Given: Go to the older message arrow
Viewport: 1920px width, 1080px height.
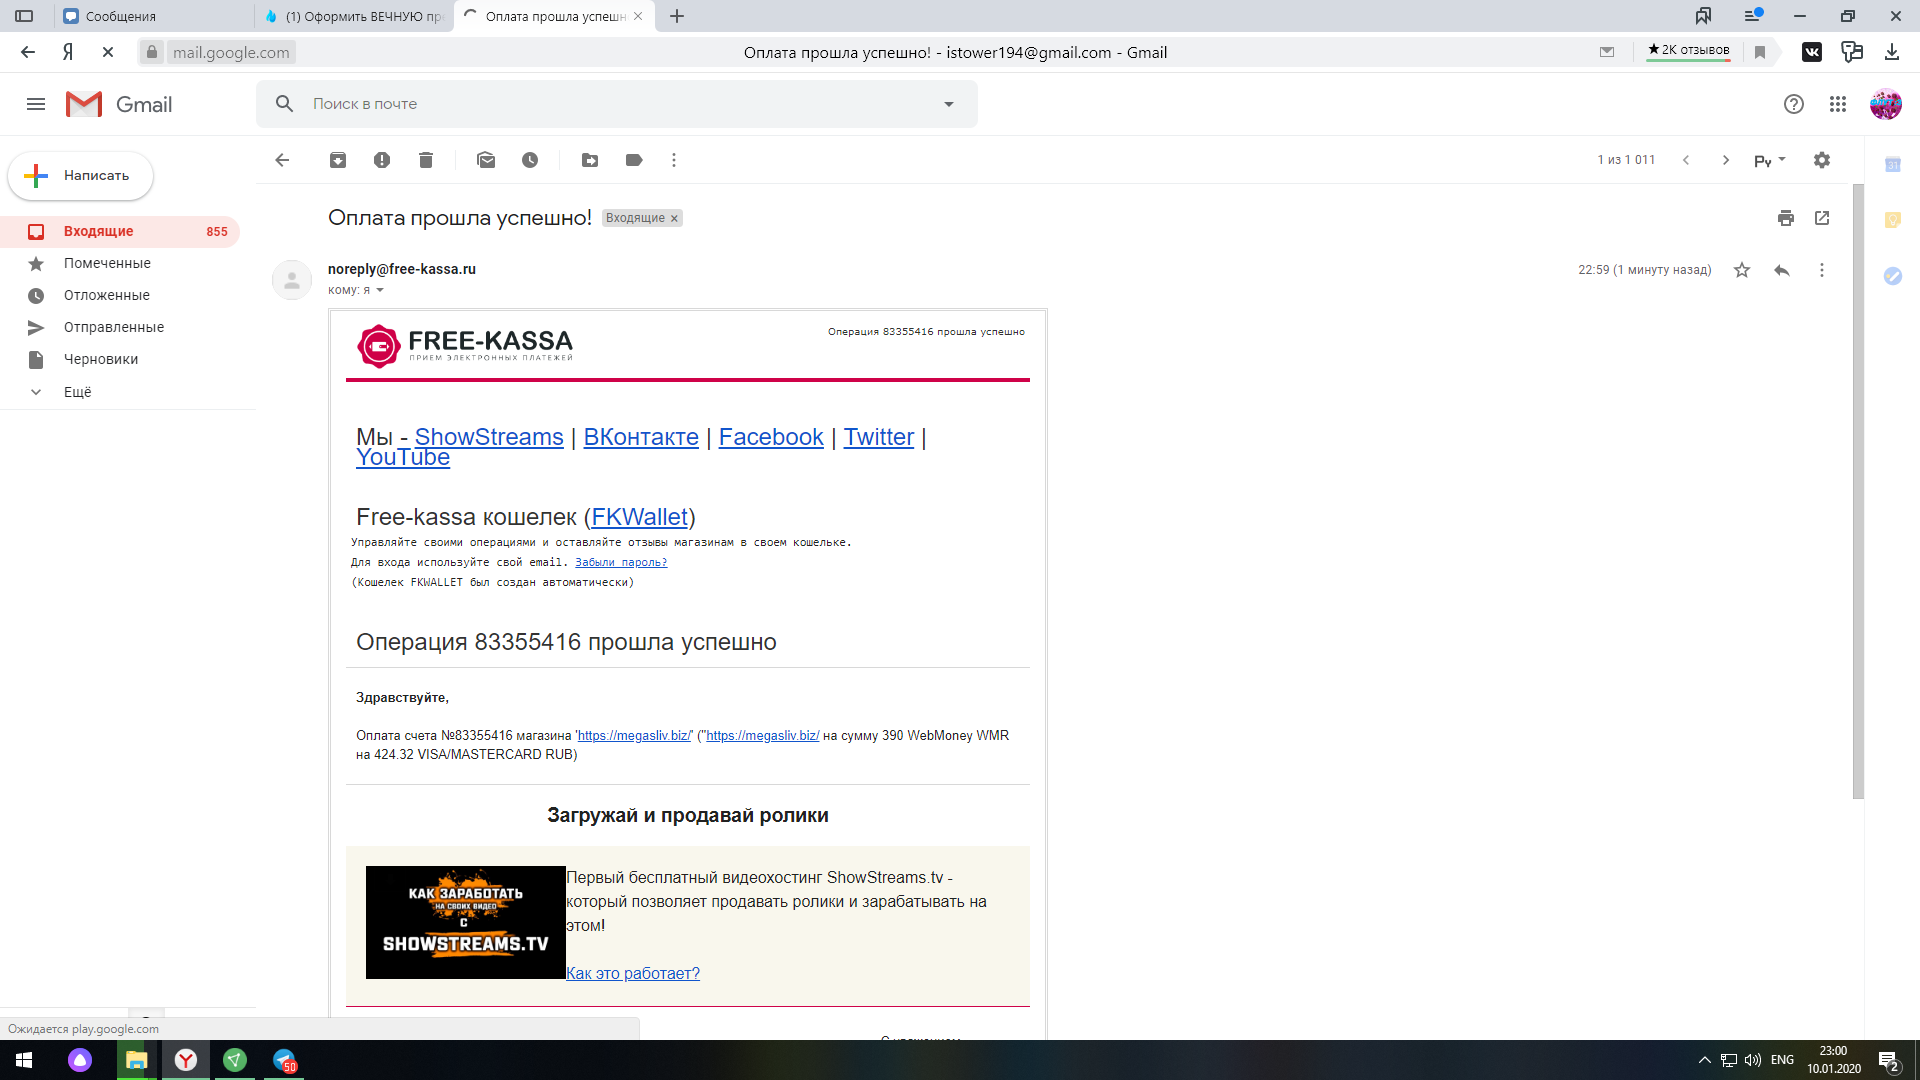Looking at the screenshot, I should point(1726,160).
